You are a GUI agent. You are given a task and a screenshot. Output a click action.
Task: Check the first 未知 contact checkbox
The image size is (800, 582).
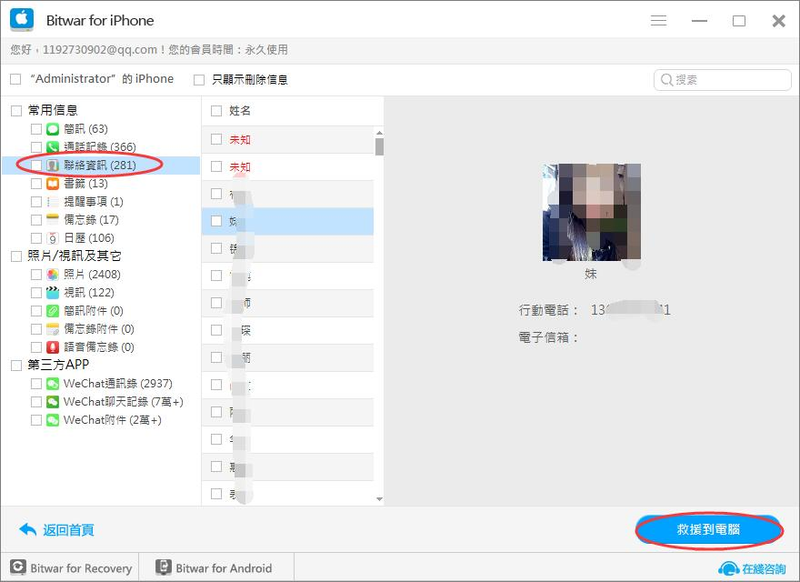216,139
